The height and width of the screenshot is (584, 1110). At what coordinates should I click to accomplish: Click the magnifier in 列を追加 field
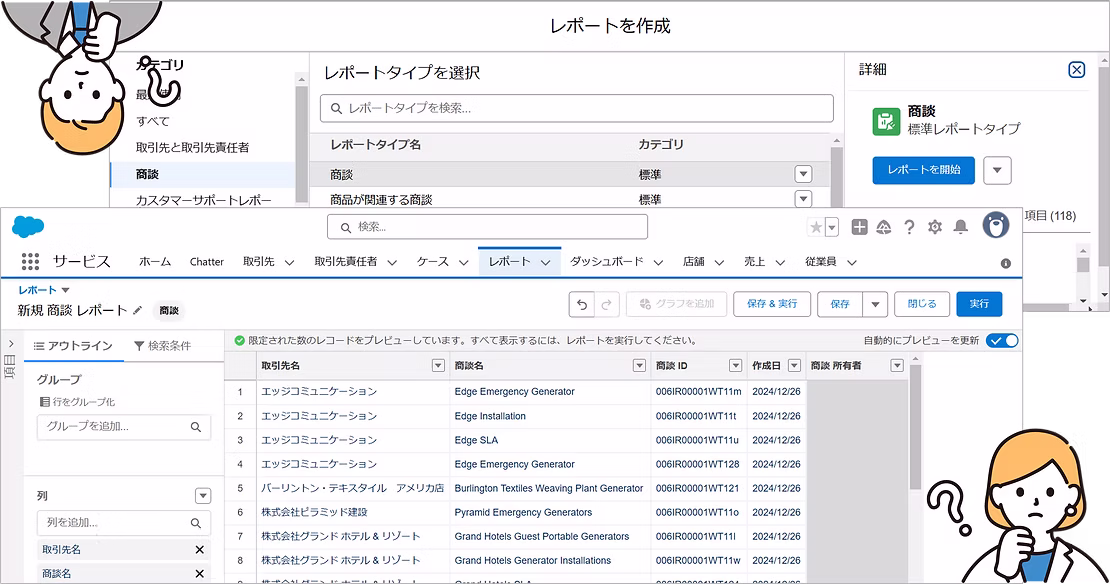tap(196, 523)
